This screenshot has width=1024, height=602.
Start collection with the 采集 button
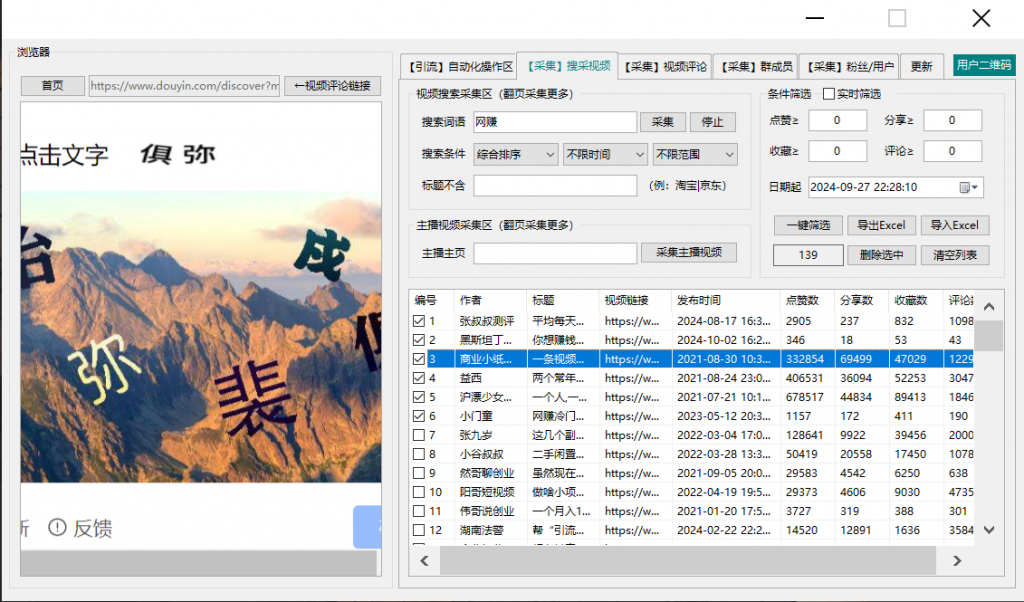[x=663, y=122]
